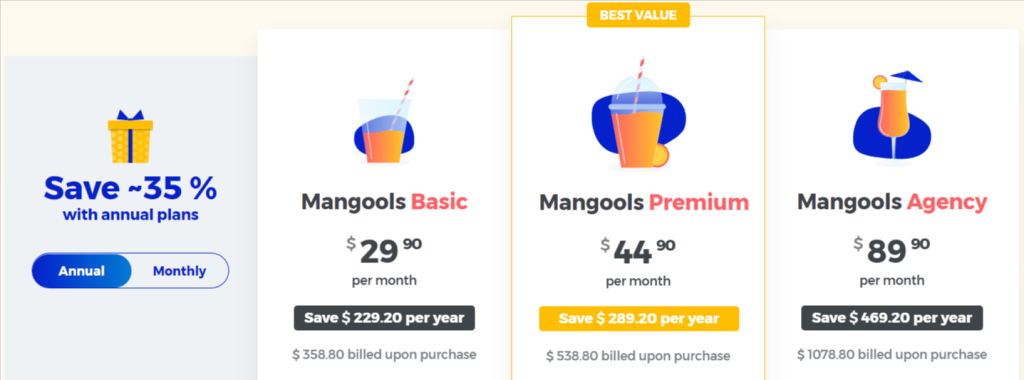Click the yellow Save $ 289.20 per year badge
This screenshot has height=380, width=1024.
(639, 319)
